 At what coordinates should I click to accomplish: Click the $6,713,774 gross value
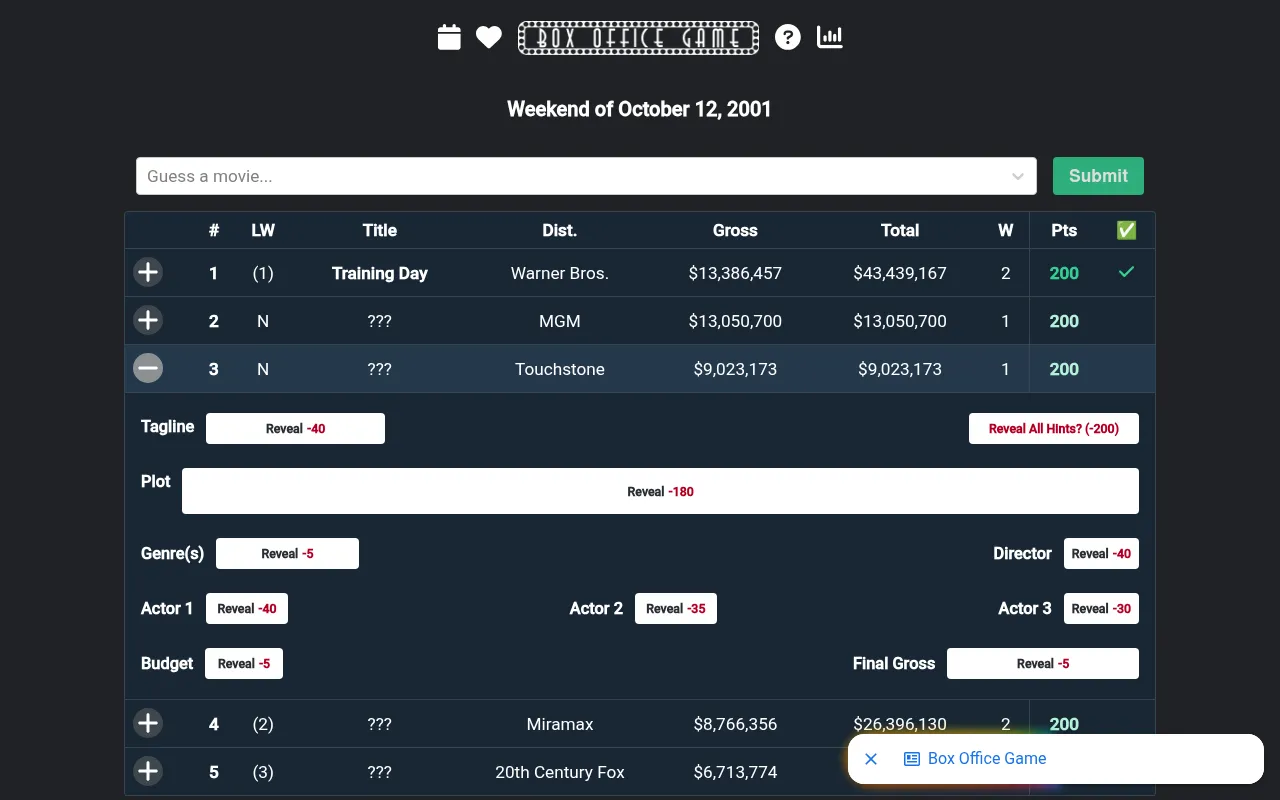pos(735,772)
